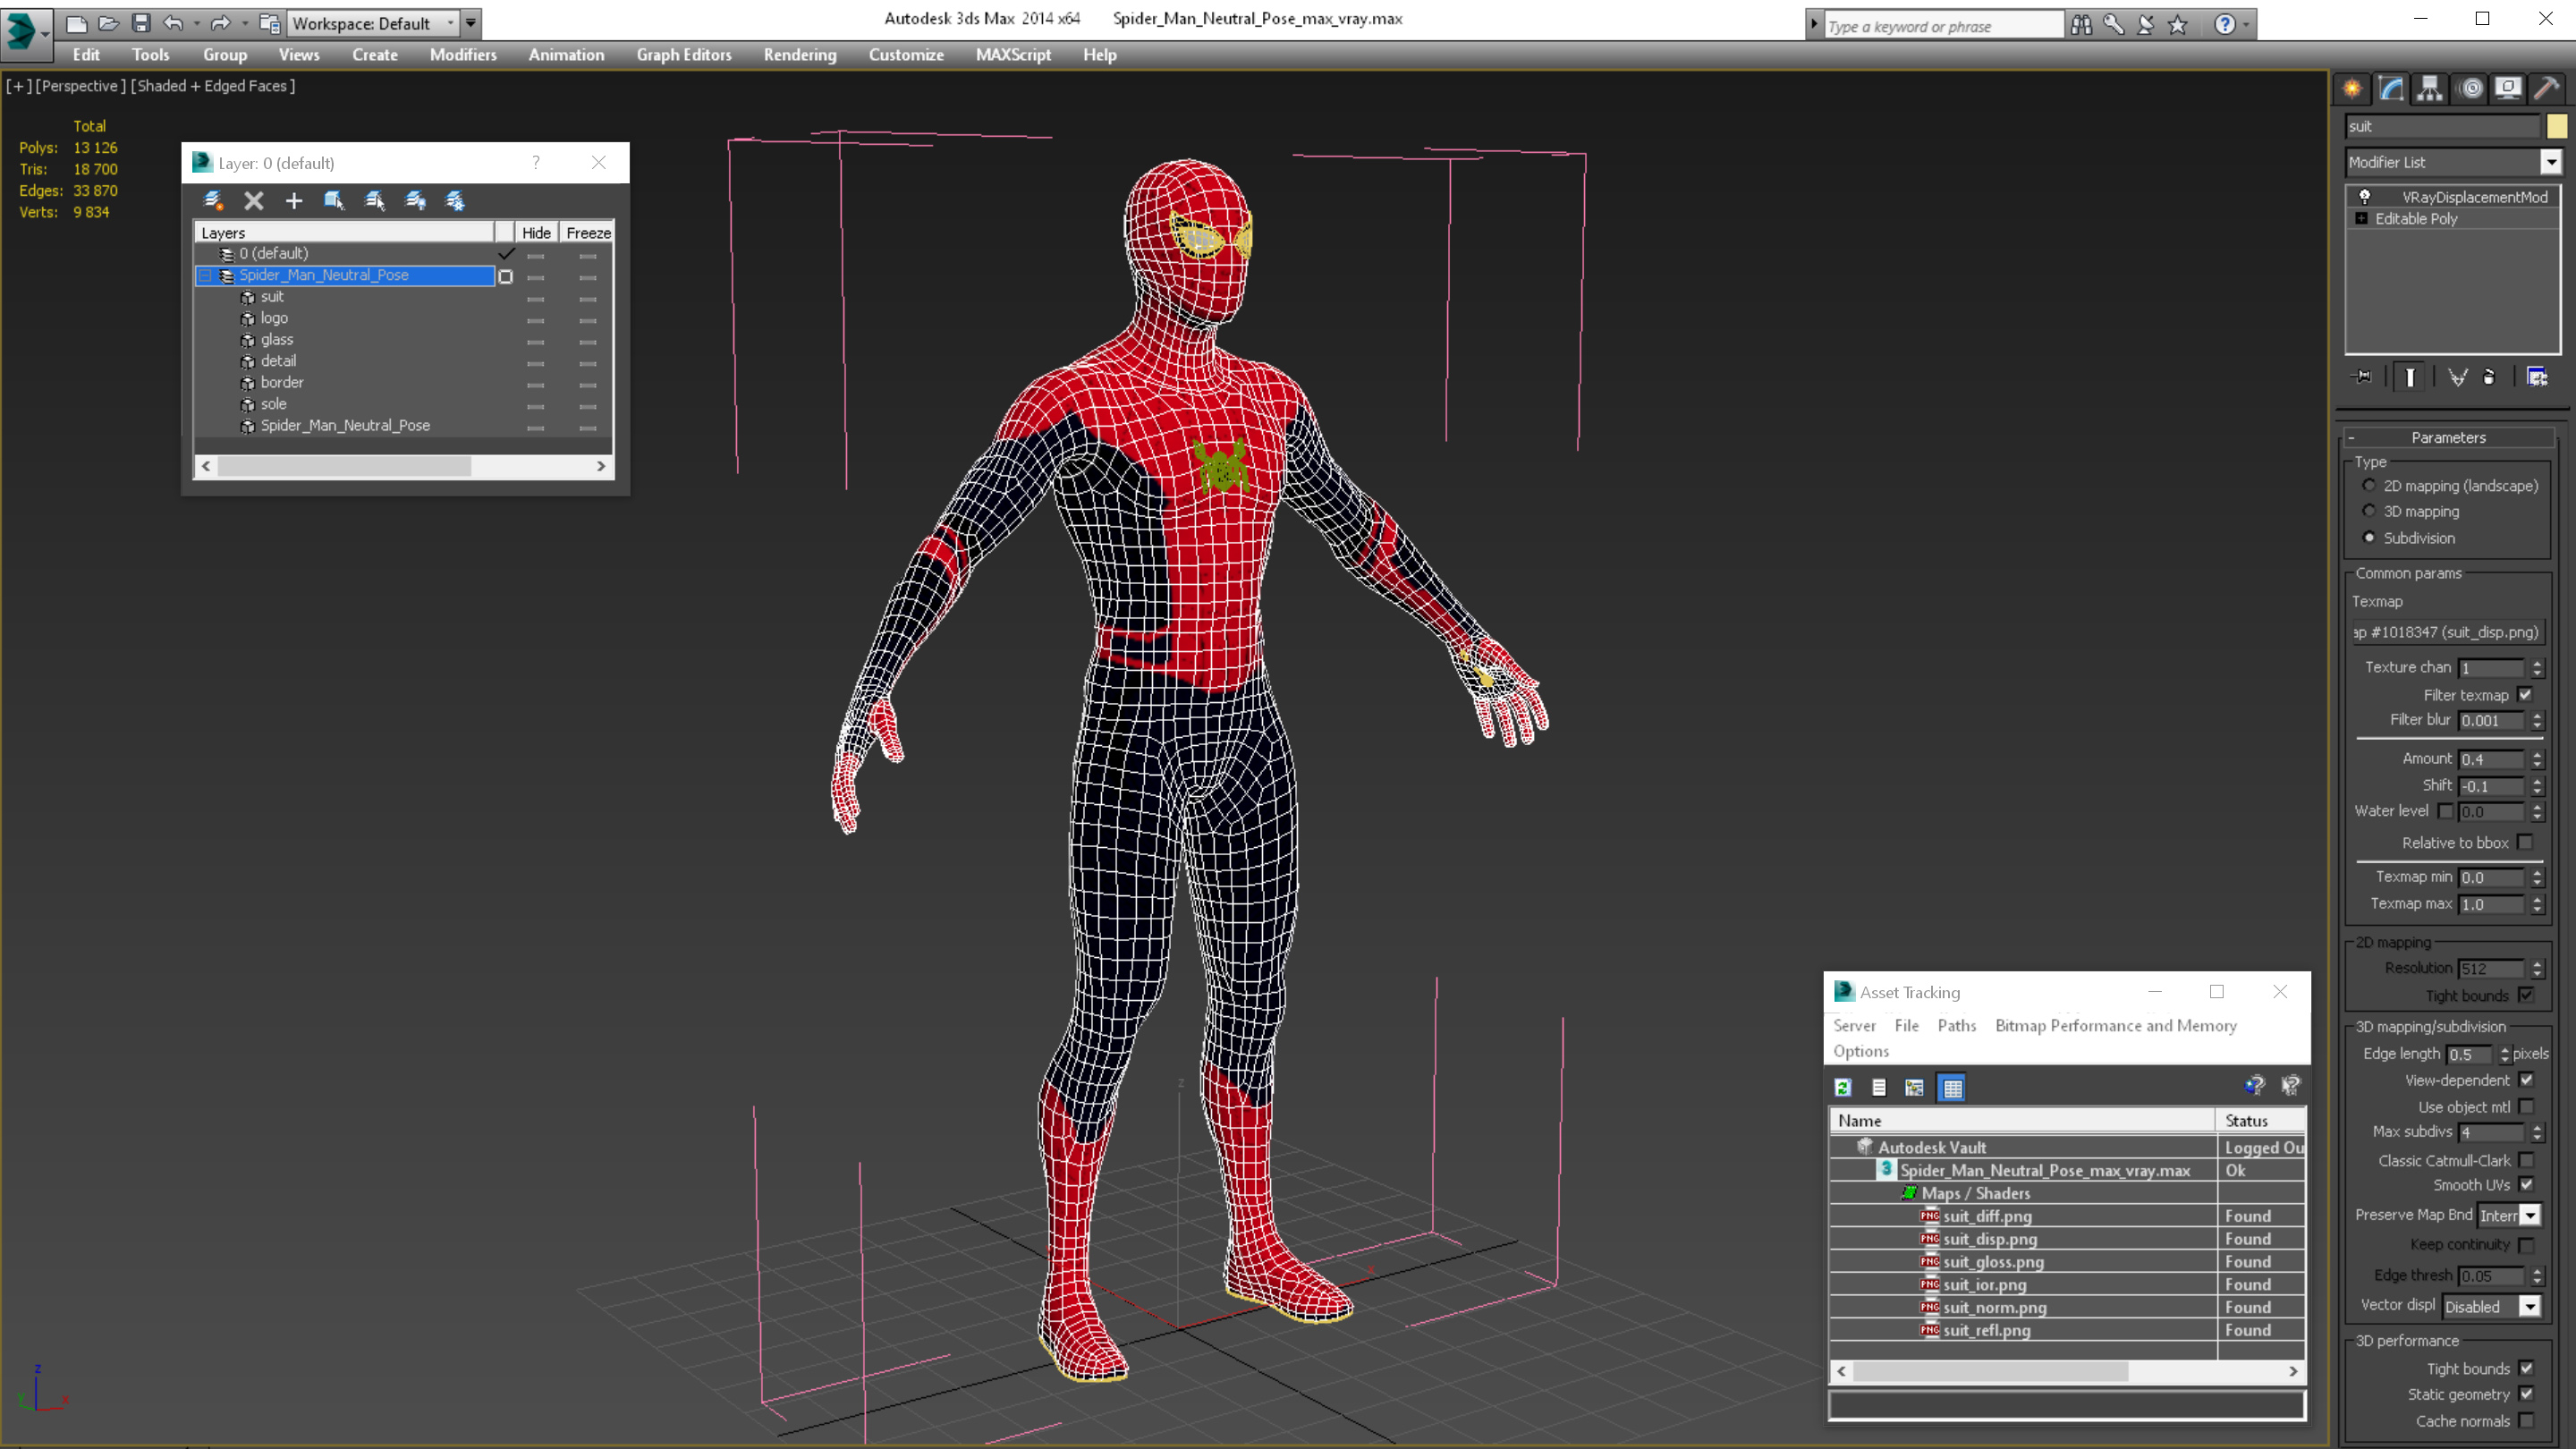Screen dimensions: 2576x1449
Task: Click the Freeze column header in Layer dialog
Action: pyautogui.click(x=587, y=232)
